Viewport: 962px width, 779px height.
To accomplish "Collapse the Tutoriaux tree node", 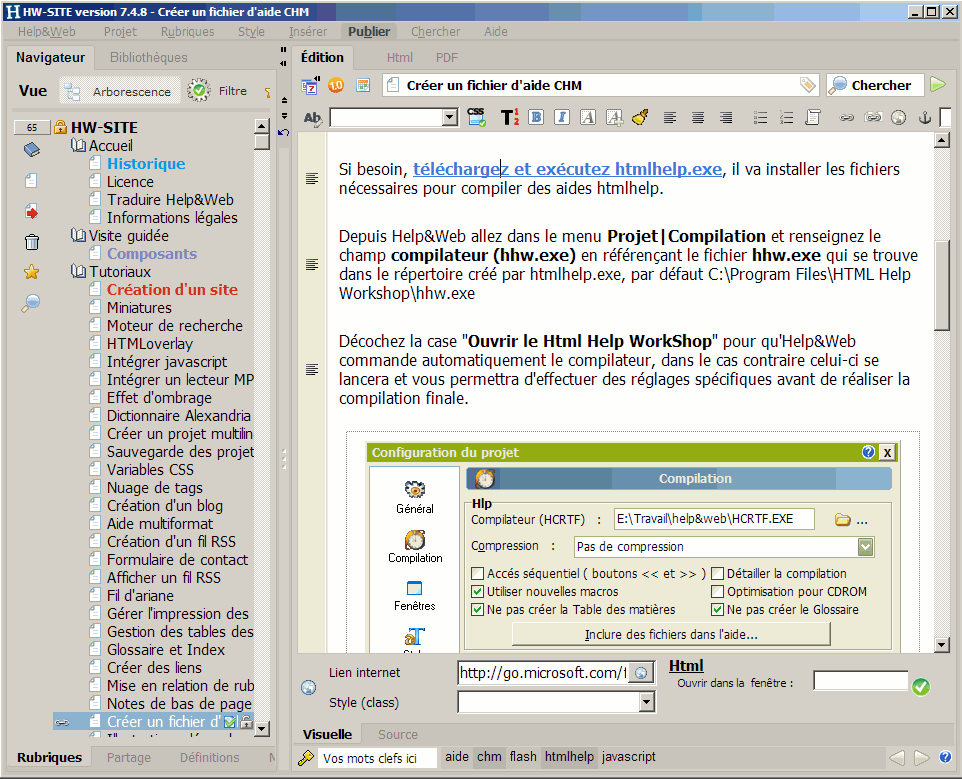I will pos(78,272).
